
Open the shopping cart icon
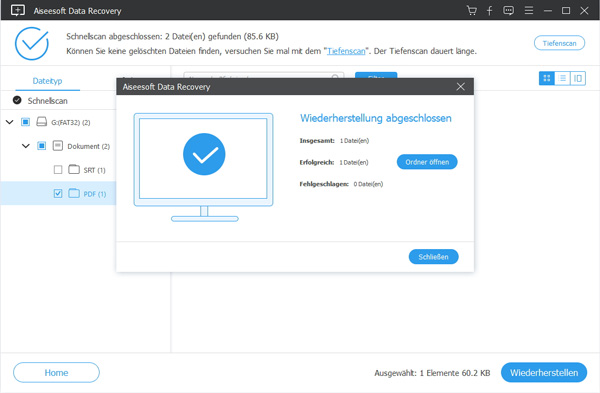472,10
